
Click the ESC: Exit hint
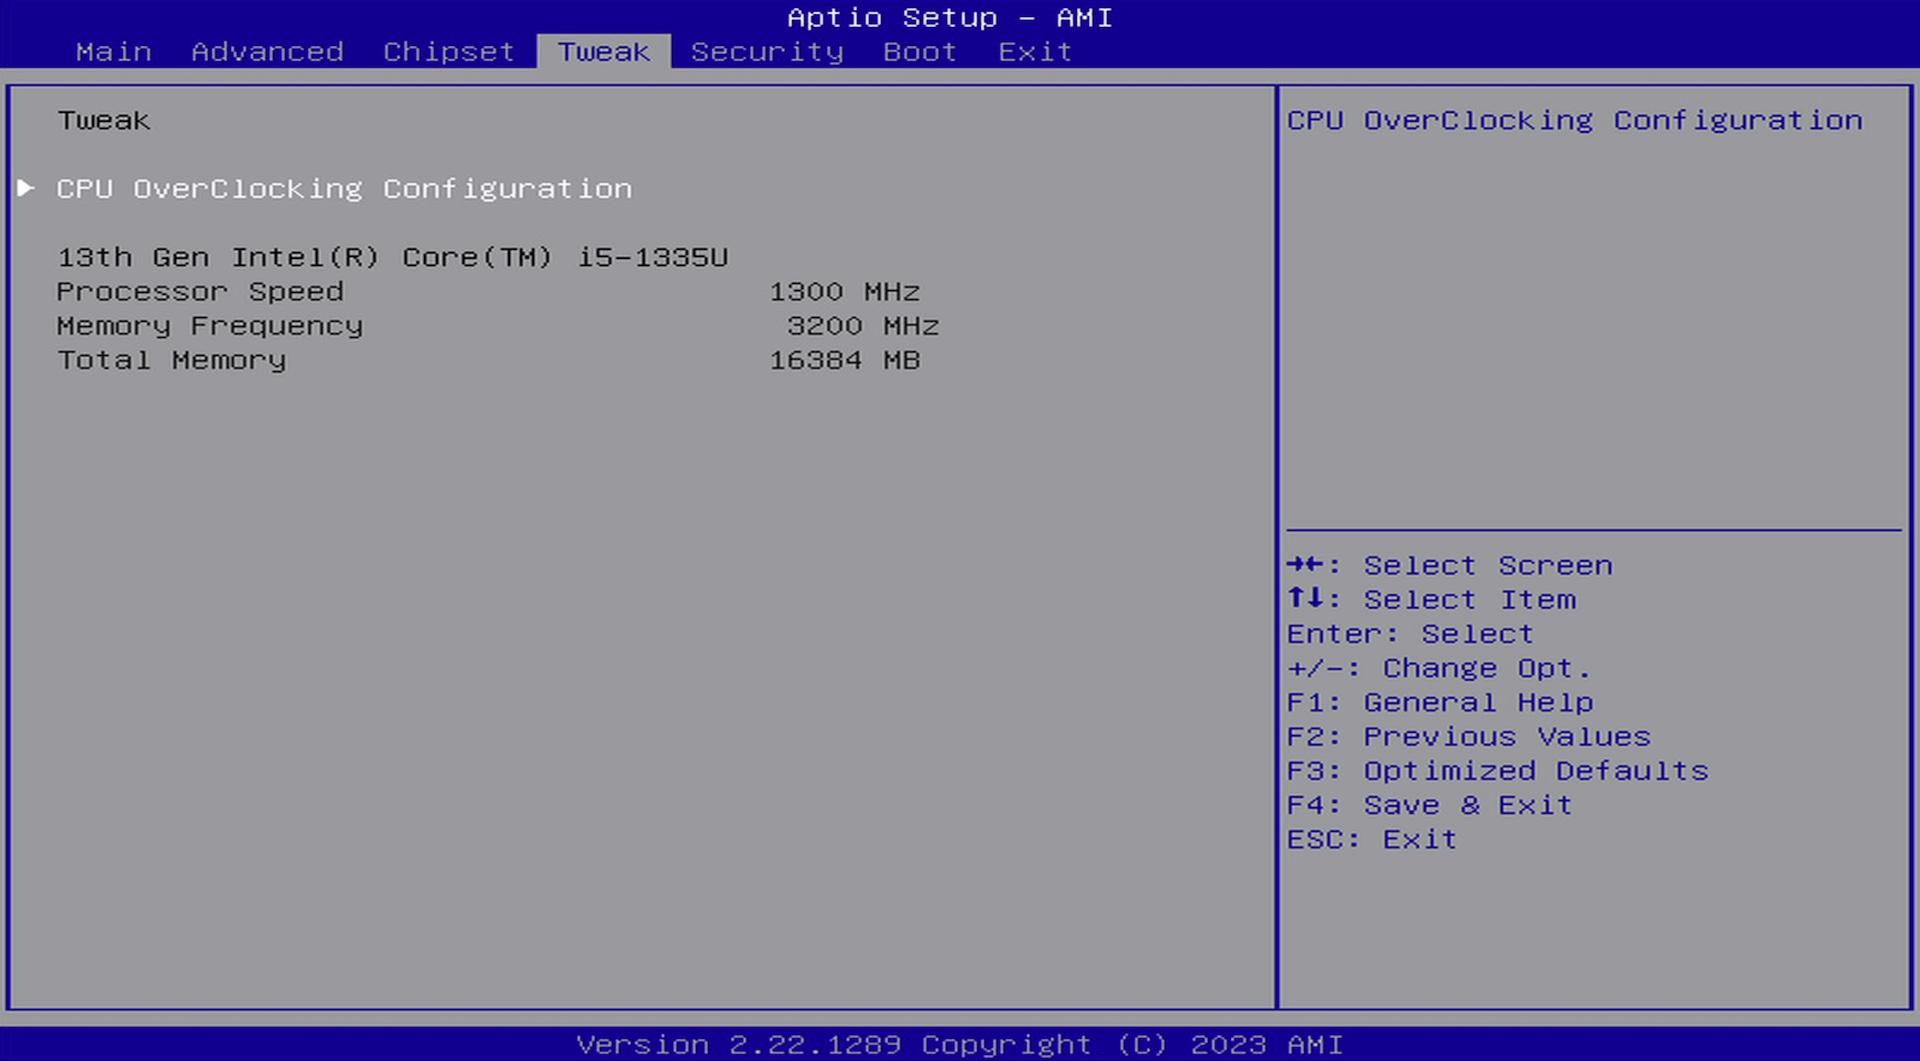click(x=1372, y=840)
